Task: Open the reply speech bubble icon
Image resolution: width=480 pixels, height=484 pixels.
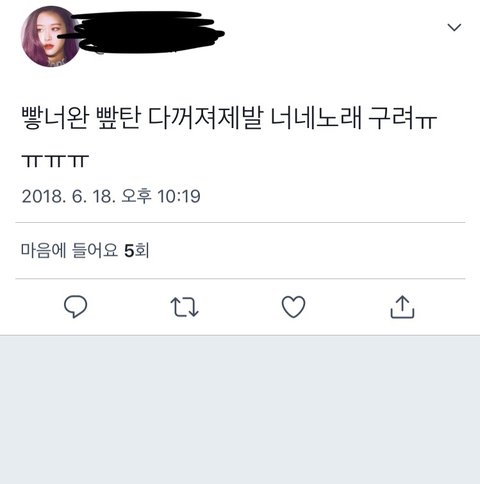Action: pyautogui.click(x=75, y=307)
